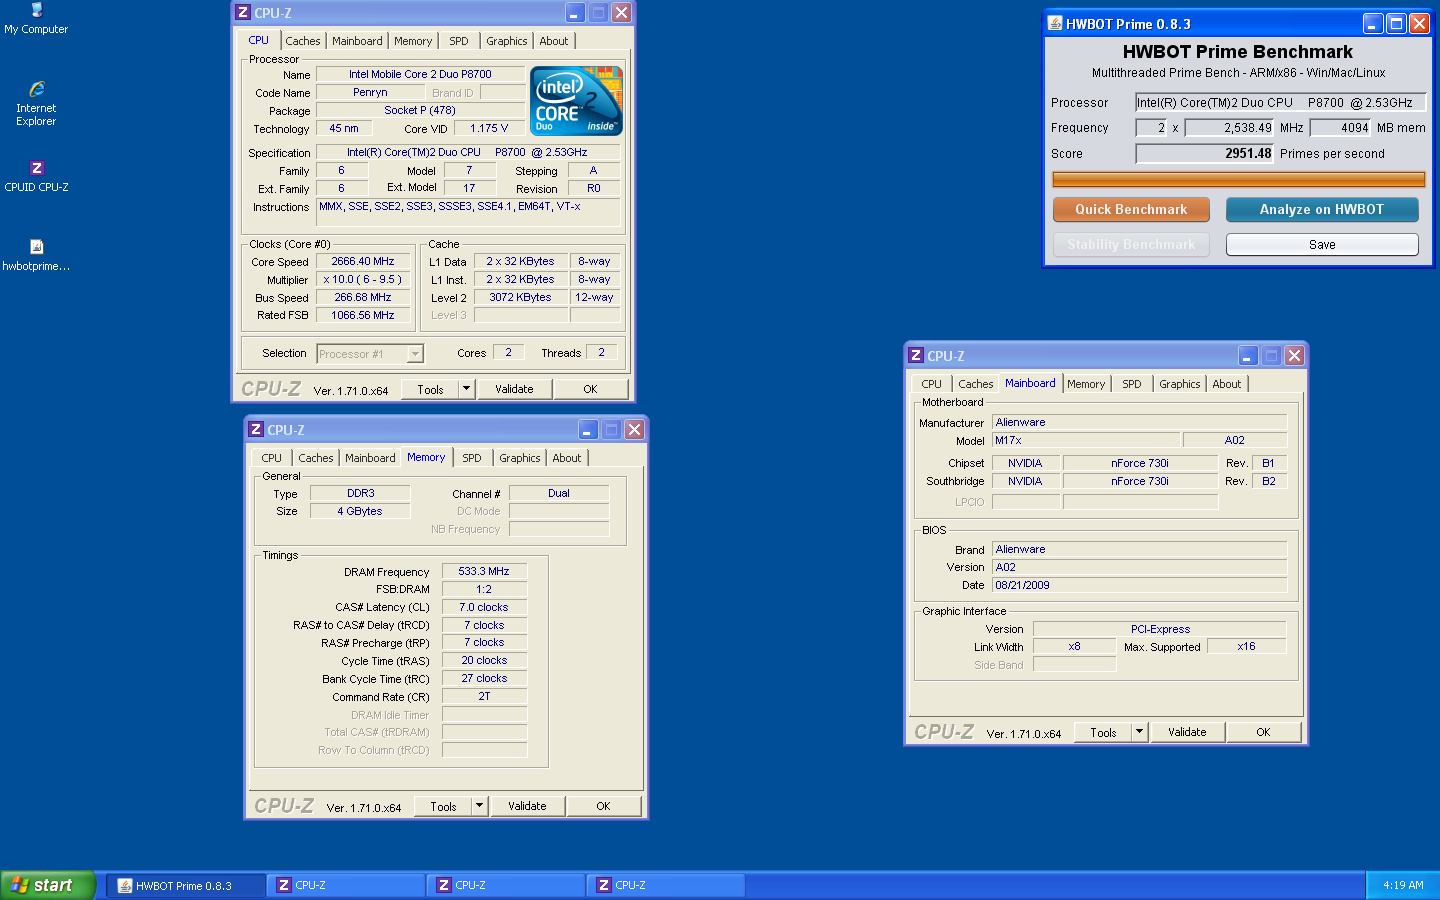Click the HWBOT Processor name field
This screenshot has height=900, width=1440.
coord(1280,102)
